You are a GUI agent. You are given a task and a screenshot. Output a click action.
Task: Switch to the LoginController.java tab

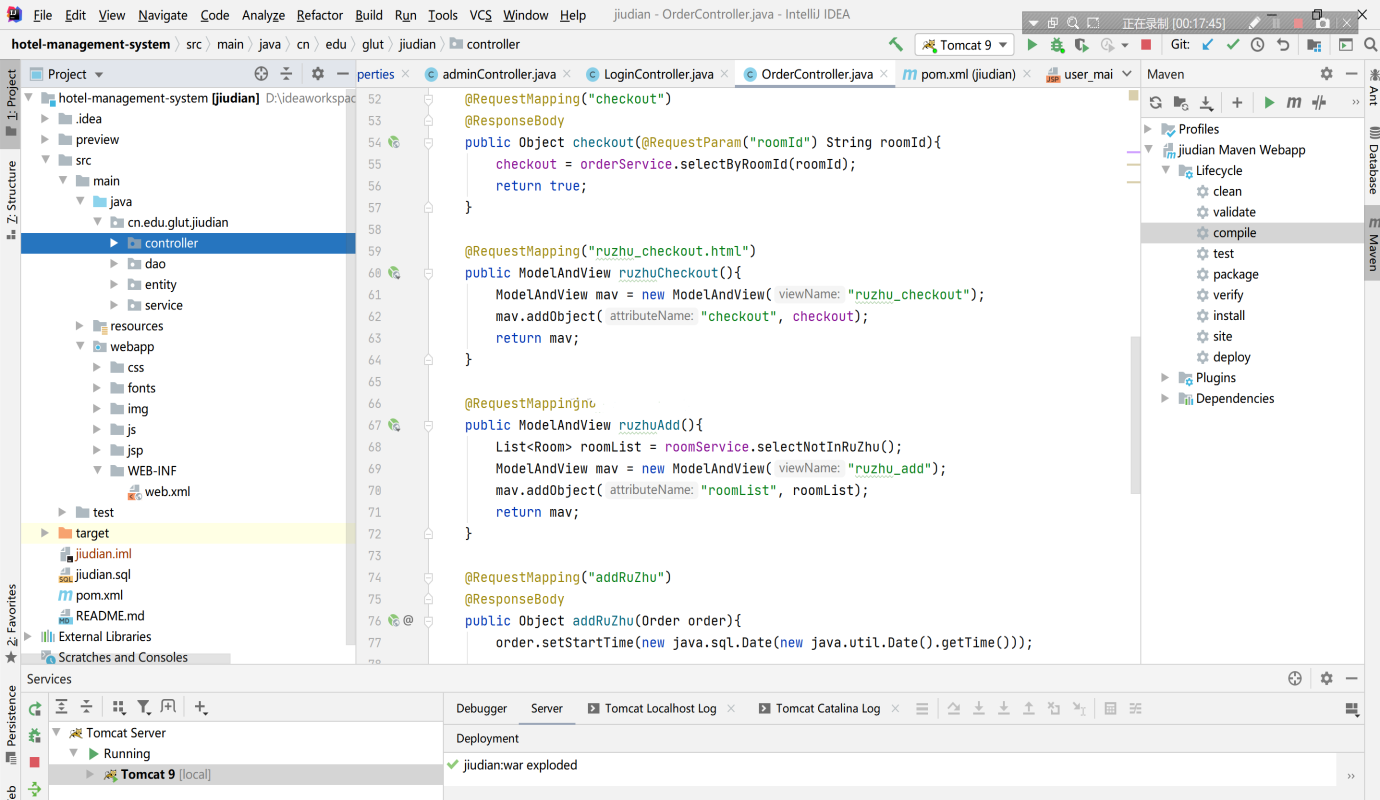point(658,74)
